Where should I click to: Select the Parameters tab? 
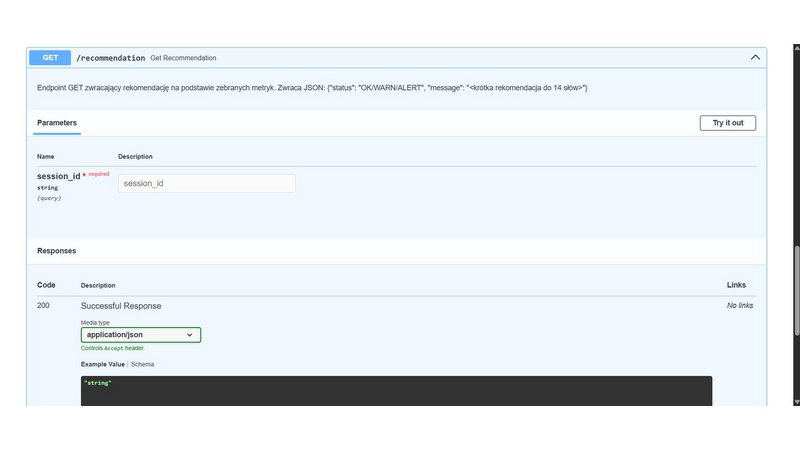click(57, 123)
